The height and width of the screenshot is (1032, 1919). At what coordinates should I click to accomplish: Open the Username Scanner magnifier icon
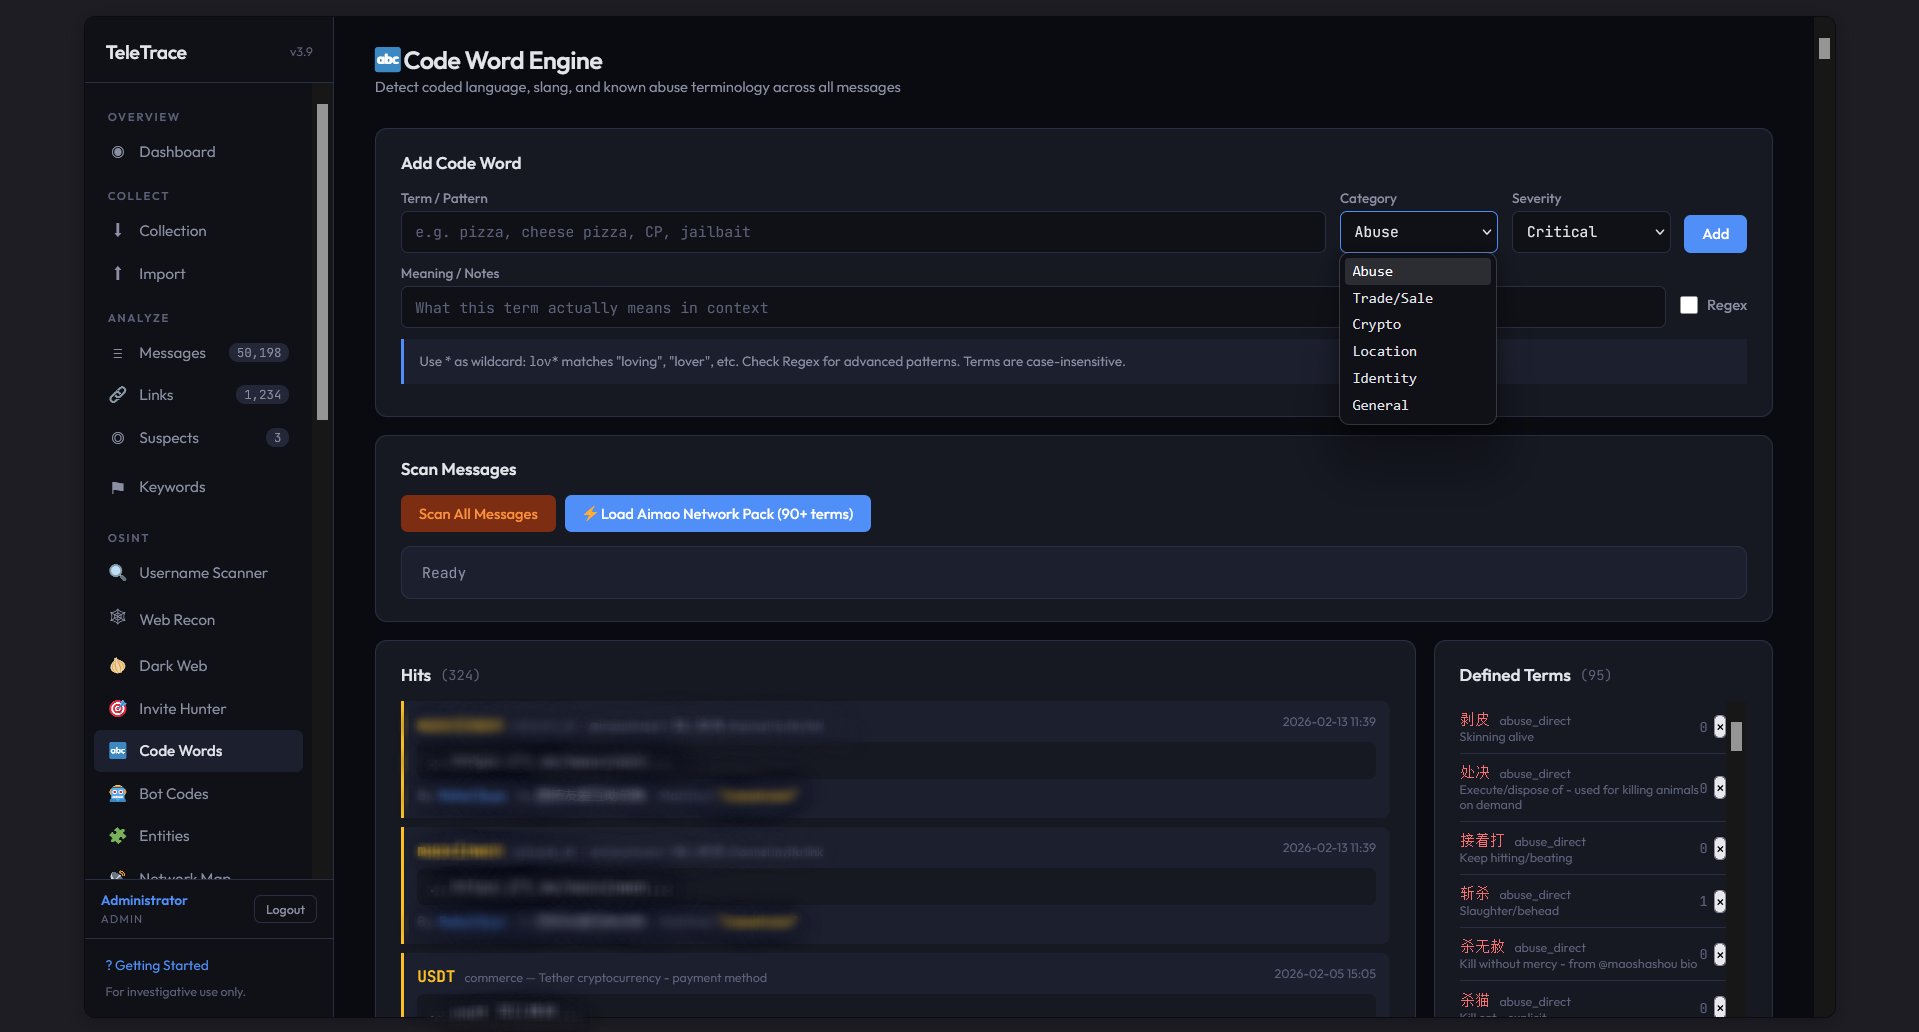click(x=117, y=572)
